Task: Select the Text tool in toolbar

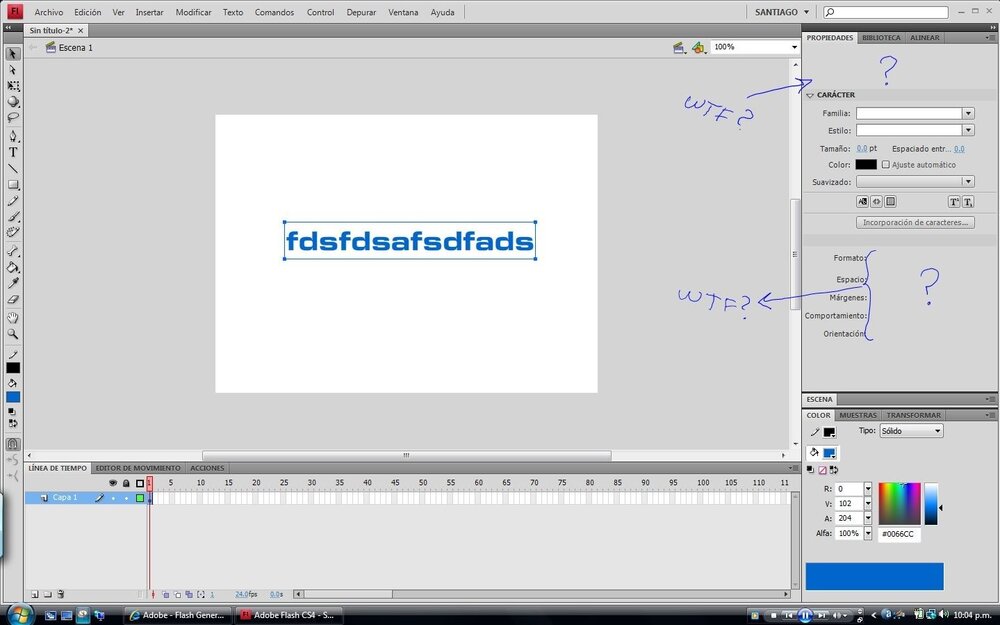Action: pos(13,153)
